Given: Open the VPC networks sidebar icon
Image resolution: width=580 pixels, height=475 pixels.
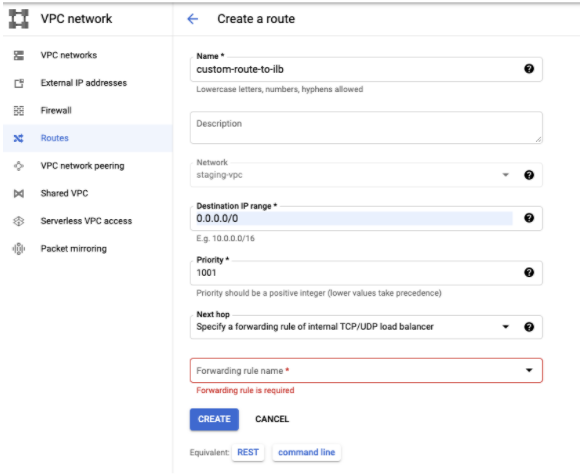Looking at the screenshot, I should 18,55.
